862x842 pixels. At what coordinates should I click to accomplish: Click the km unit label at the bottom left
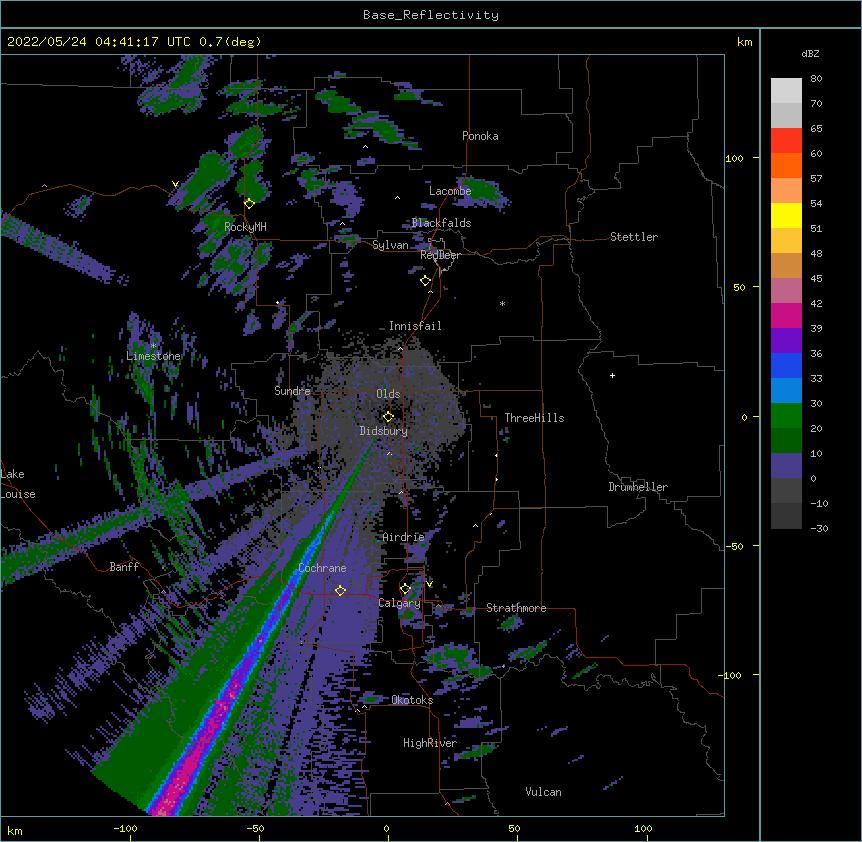tap(15, 831)
